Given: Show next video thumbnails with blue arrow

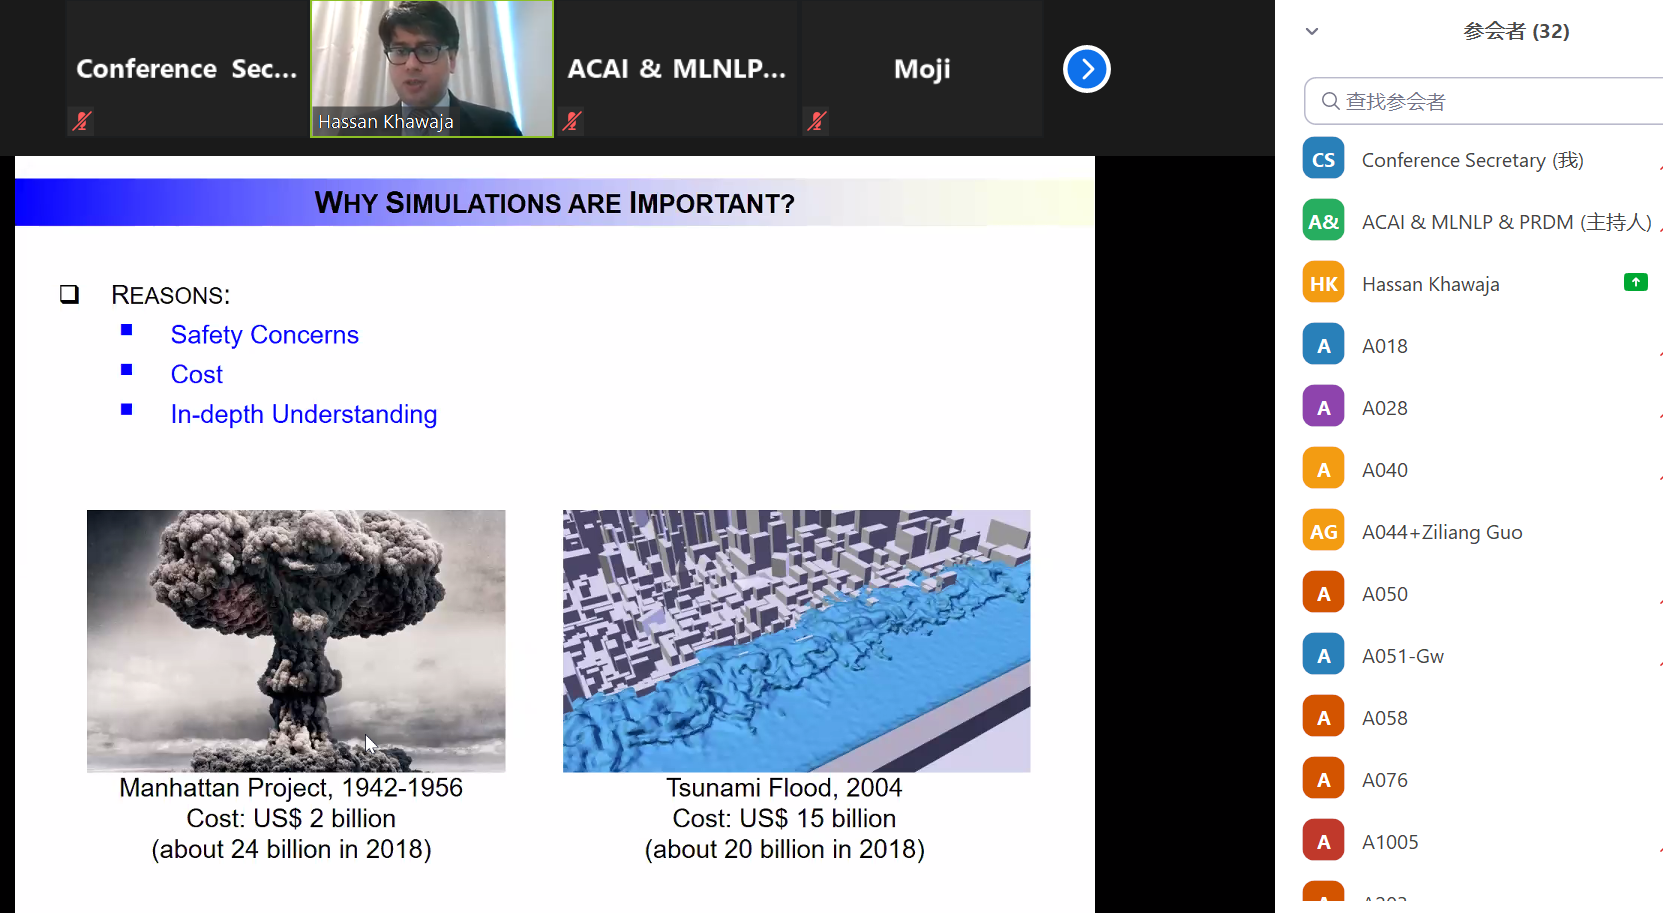Looking at the screenshot, I should [1087, 69].
